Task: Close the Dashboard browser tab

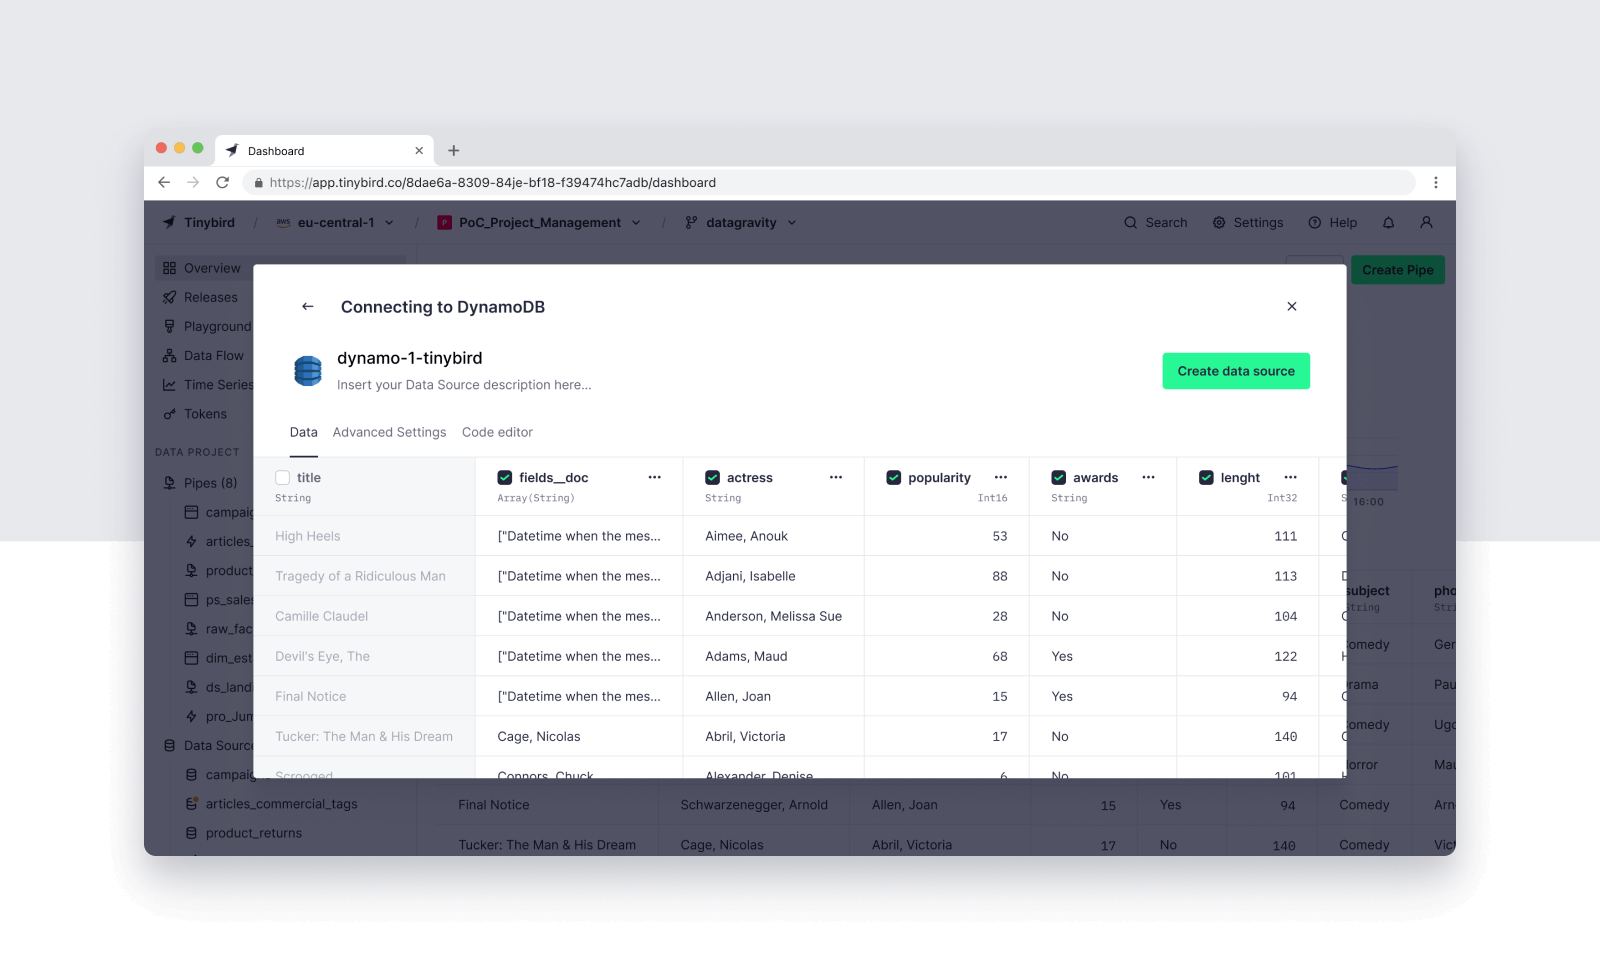Action: (x=419, y=151)
